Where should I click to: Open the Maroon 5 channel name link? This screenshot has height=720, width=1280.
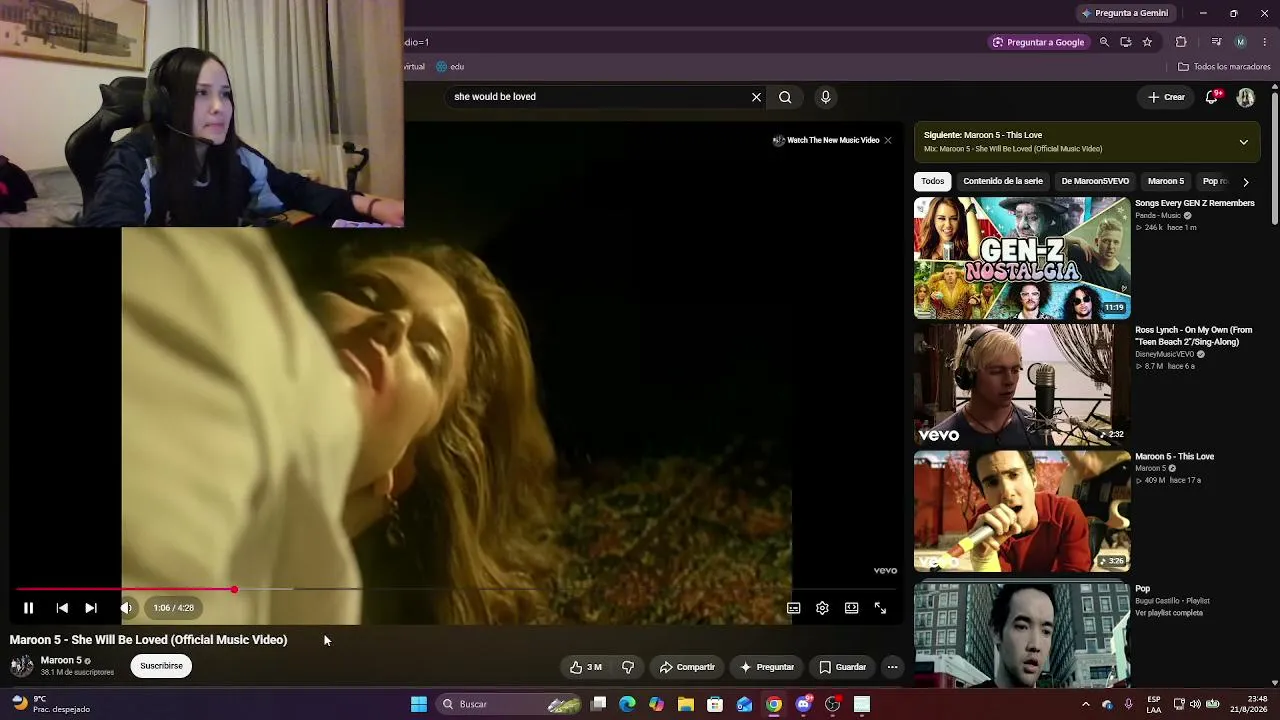[x=61, y=661]
